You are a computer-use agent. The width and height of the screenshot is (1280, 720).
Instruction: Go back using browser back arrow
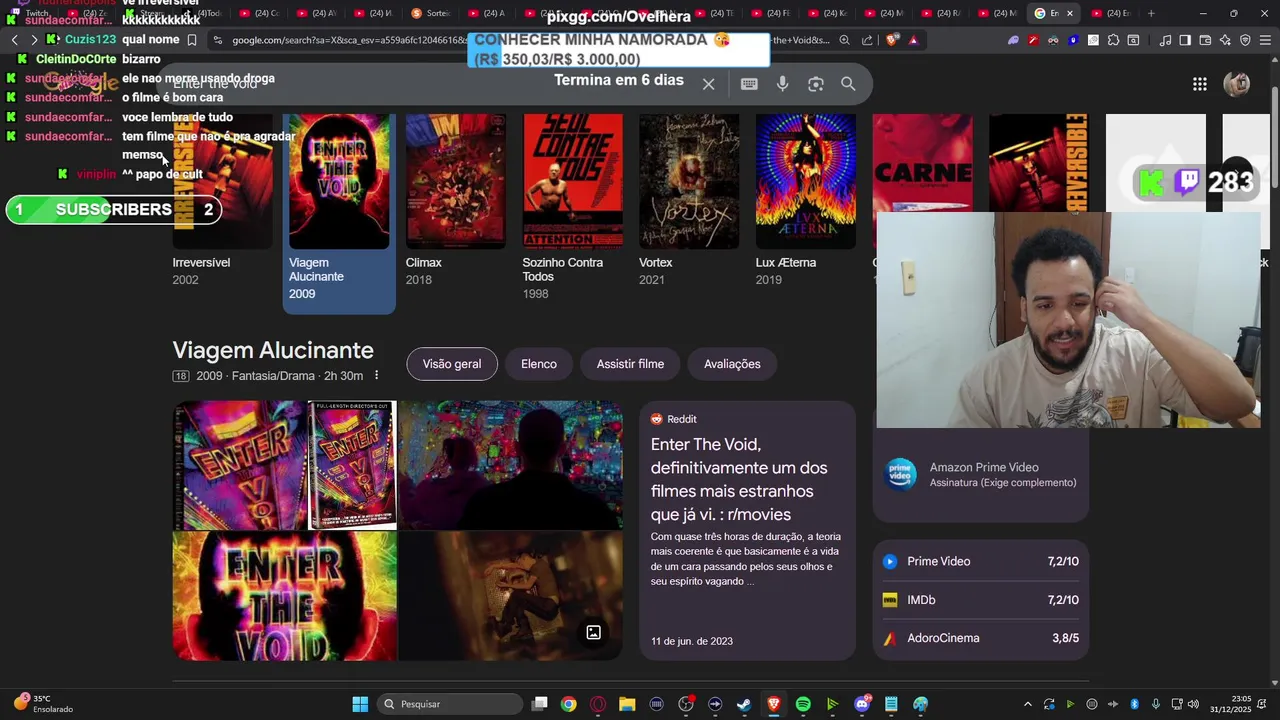[x=14, y=40]
